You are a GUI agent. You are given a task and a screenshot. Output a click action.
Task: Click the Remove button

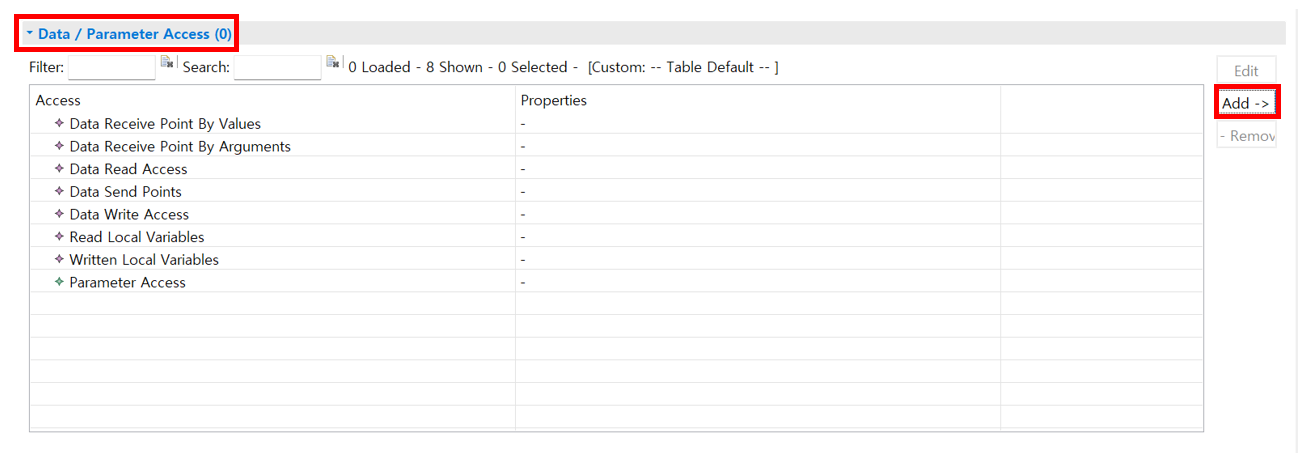[x=1246, y=136]
